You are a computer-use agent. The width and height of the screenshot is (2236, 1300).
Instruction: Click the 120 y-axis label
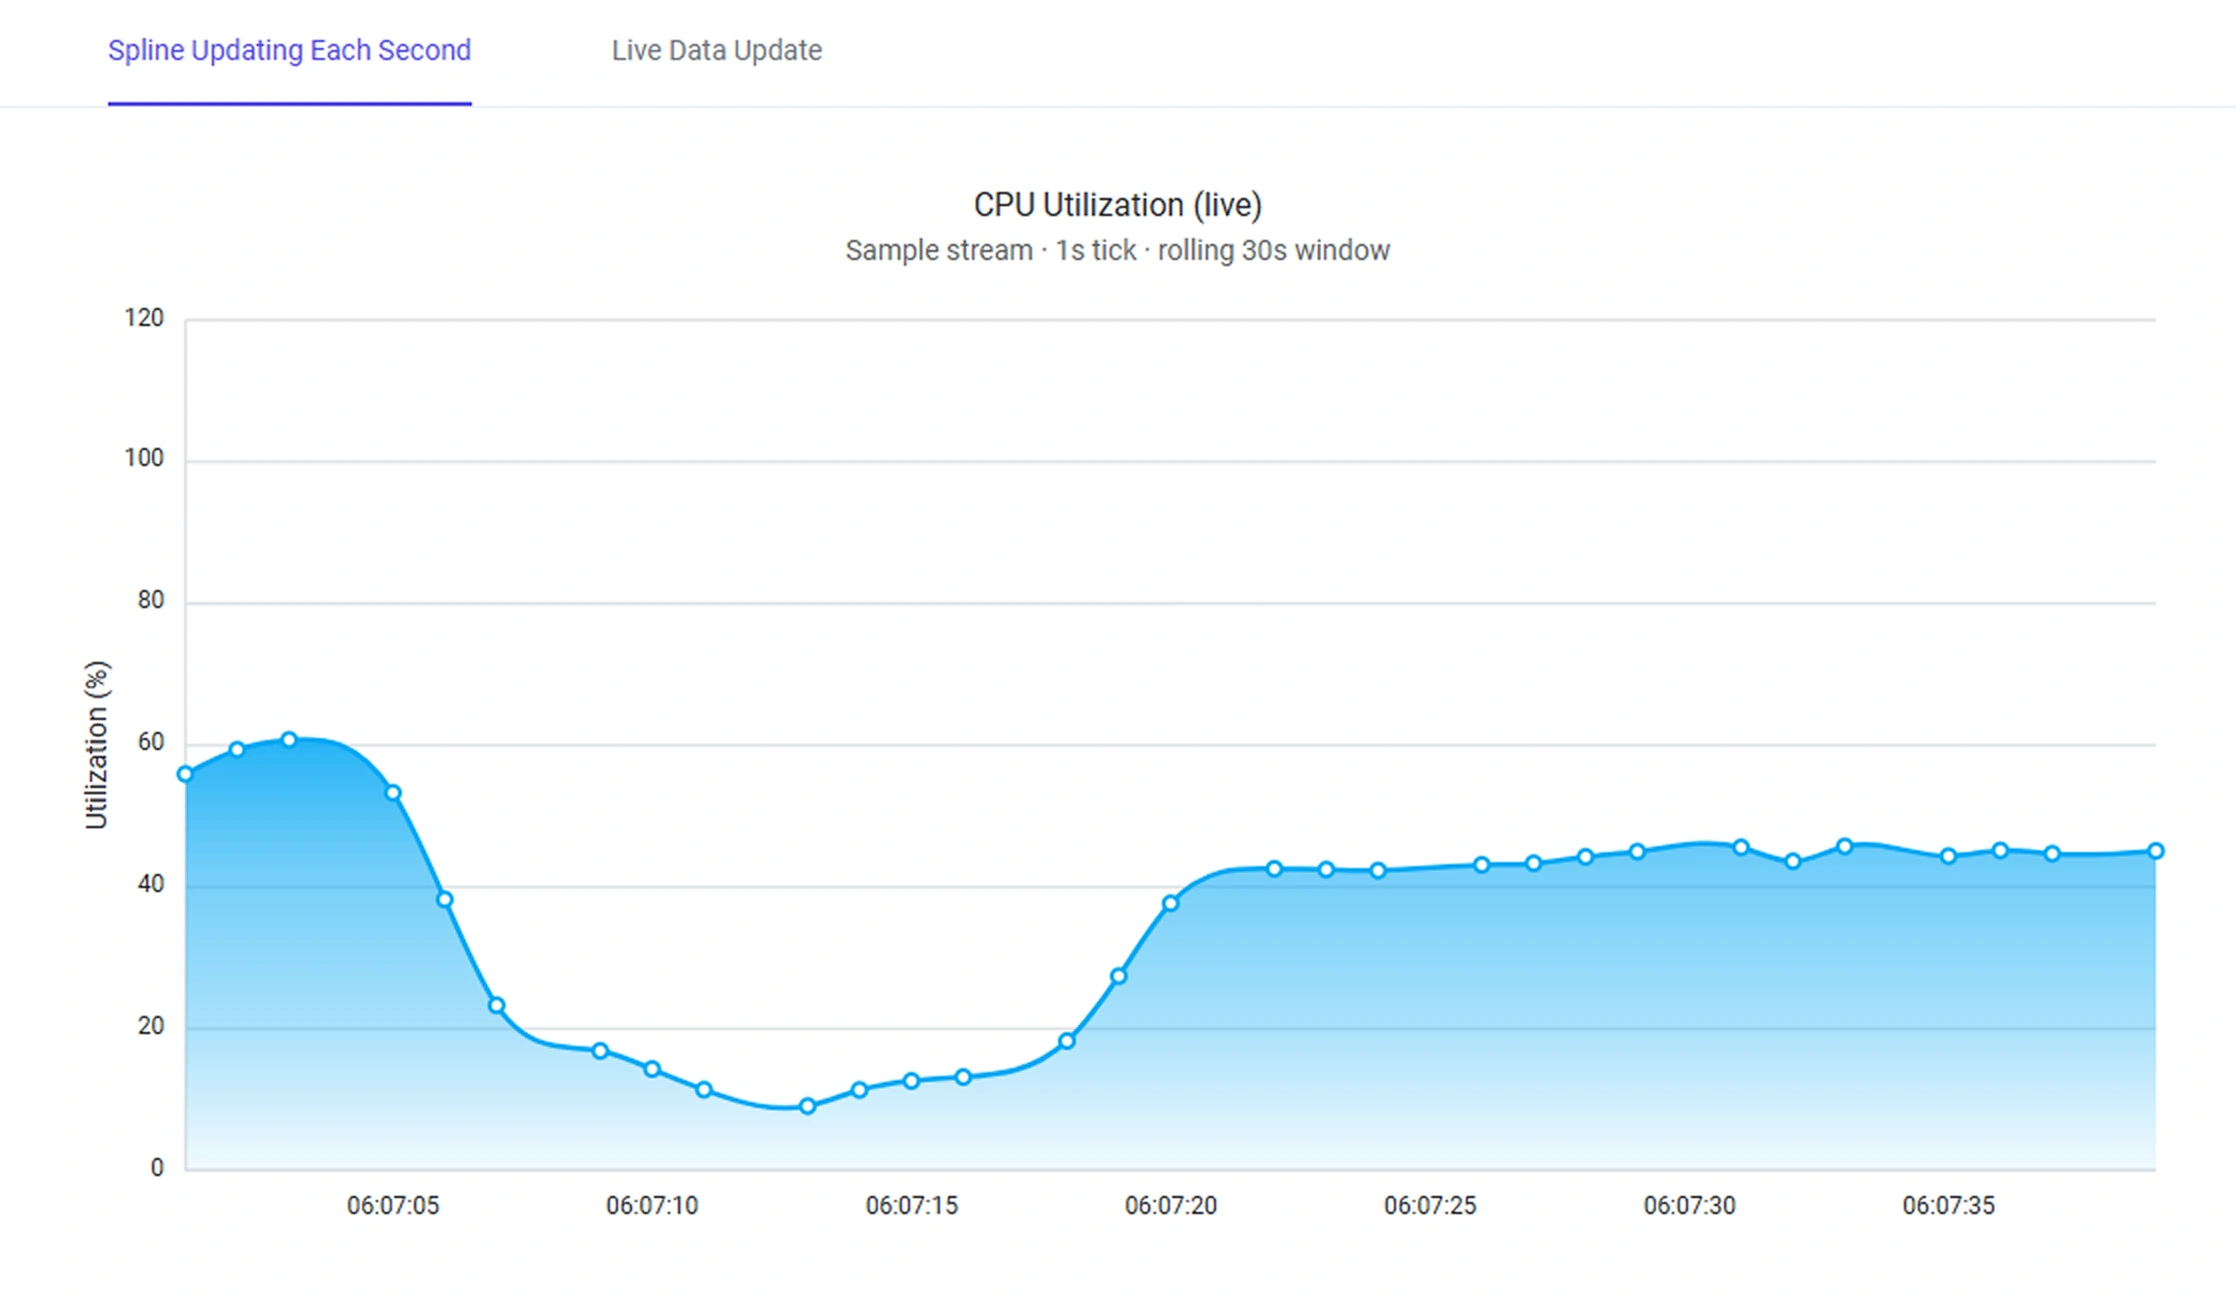tap(144, 318)
